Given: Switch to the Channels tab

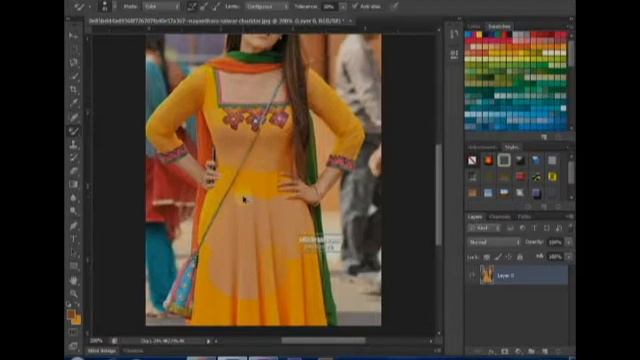Looking at the screenshot, I should click(500, 217).
